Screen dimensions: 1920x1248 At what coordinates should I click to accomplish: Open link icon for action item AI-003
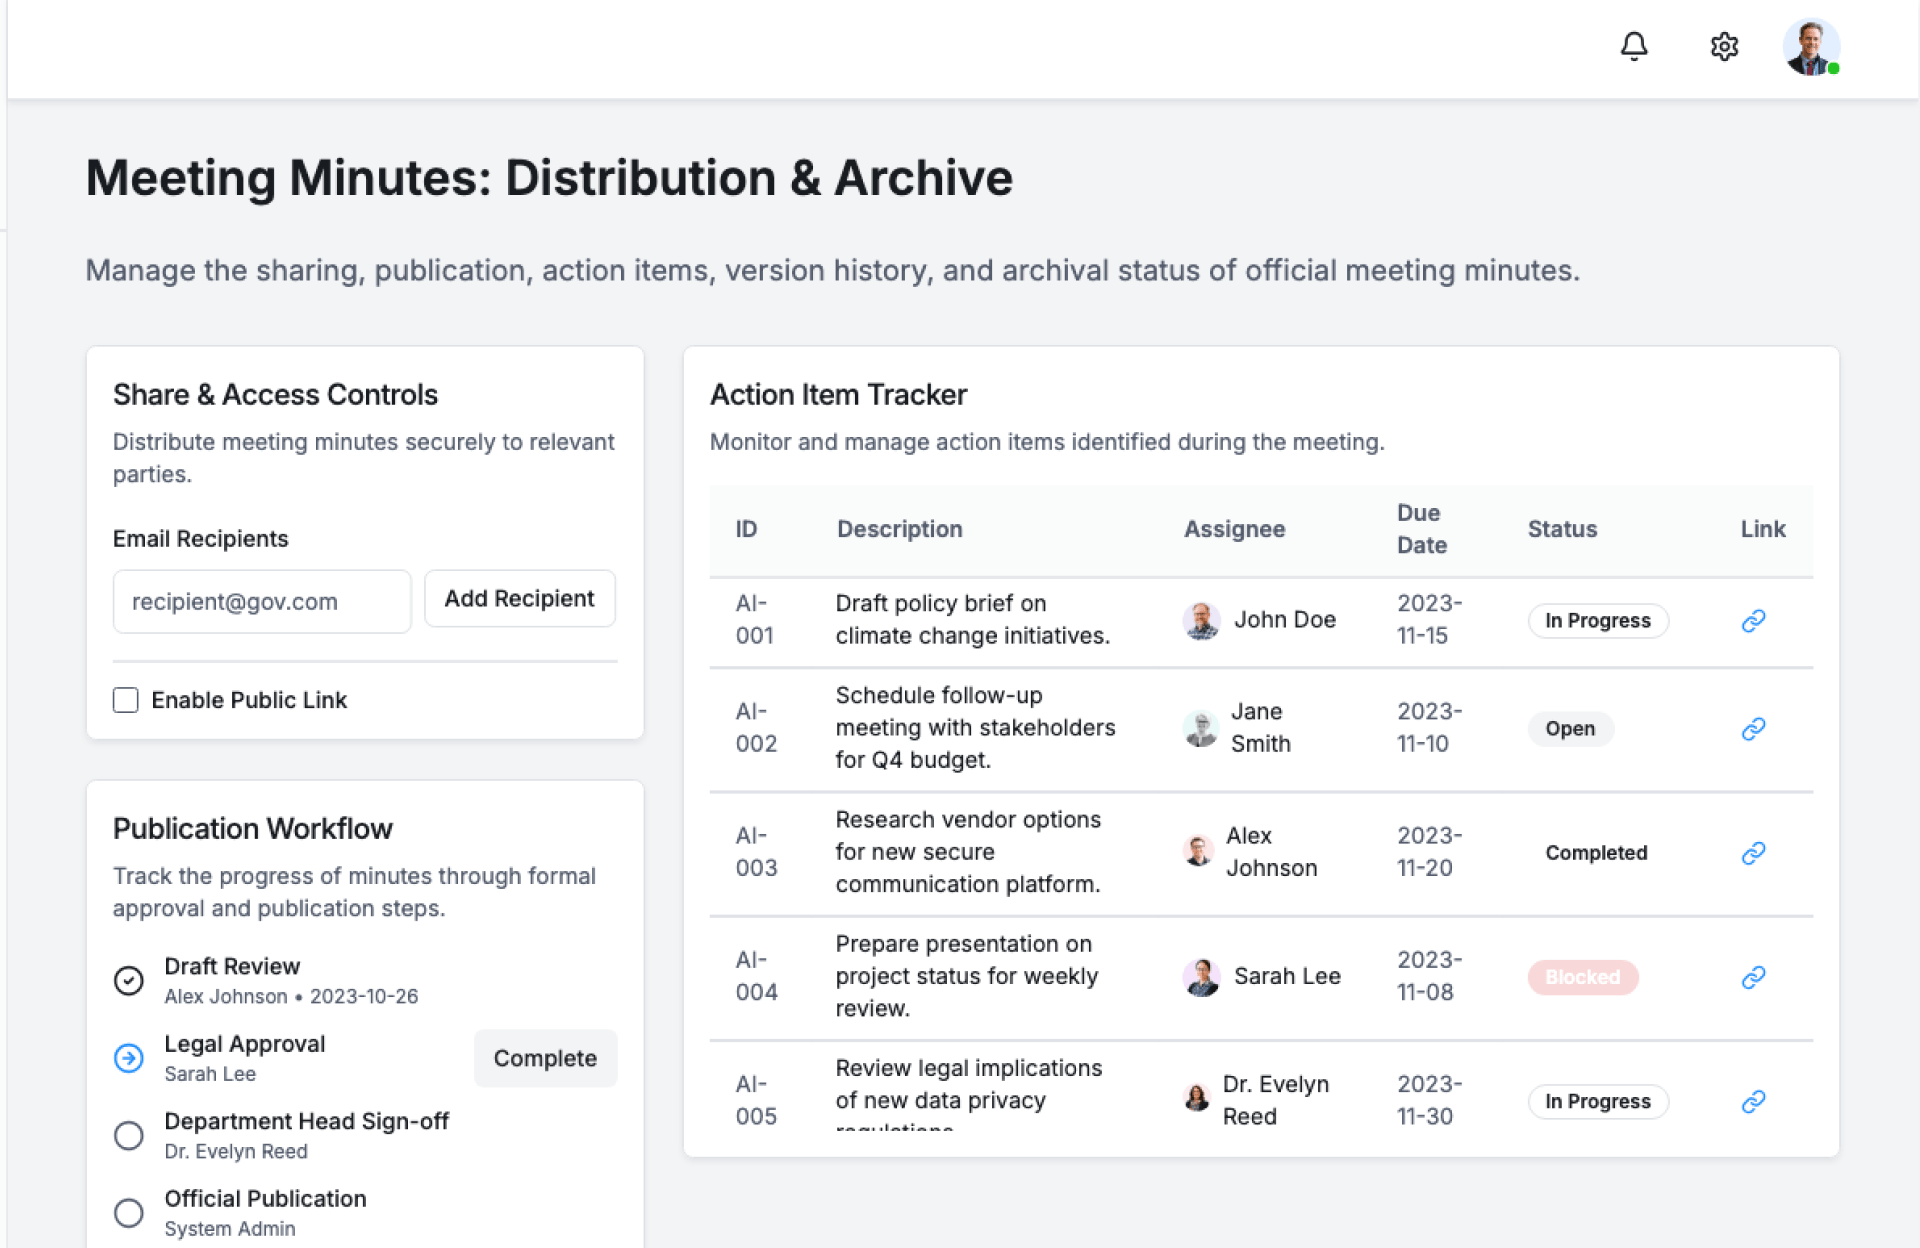(x=1753, y=853)
